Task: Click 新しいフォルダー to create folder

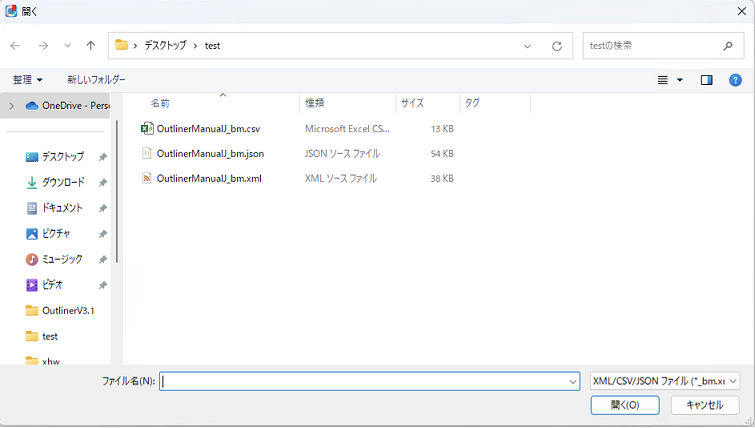Action: [x=96, y=80]
